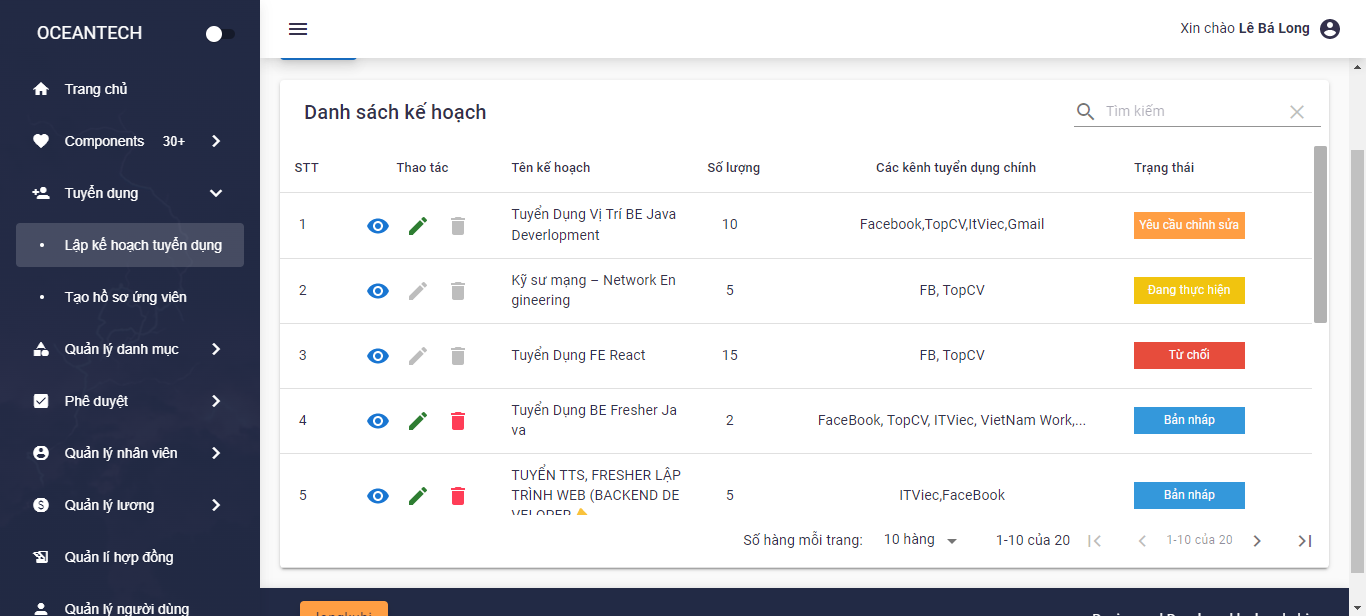The image size is (1366, 616).
Task: Click the Tên kế hoạch column header
Action: coord(551,168)
